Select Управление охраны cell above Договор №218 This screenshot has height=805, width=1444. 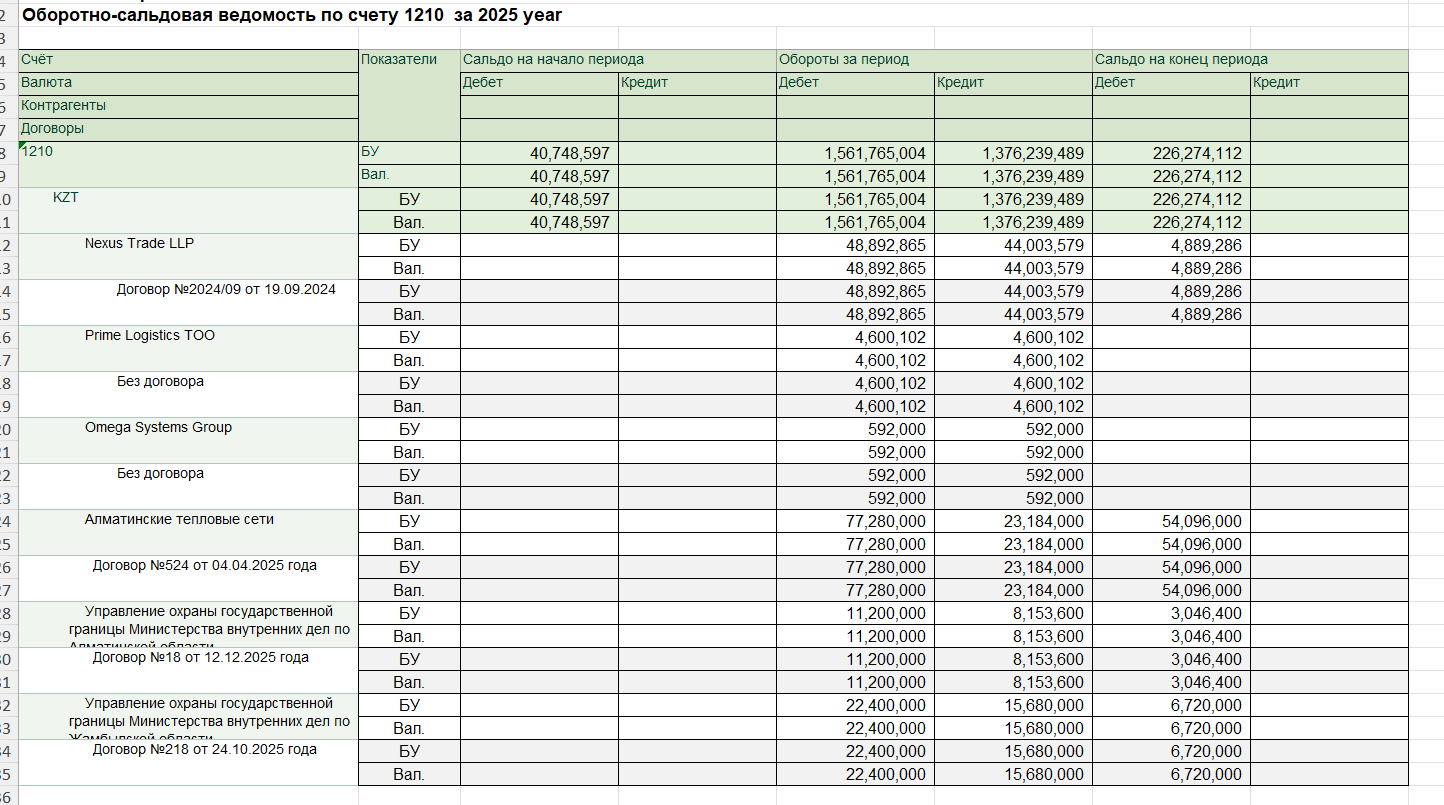pos(189,716)
